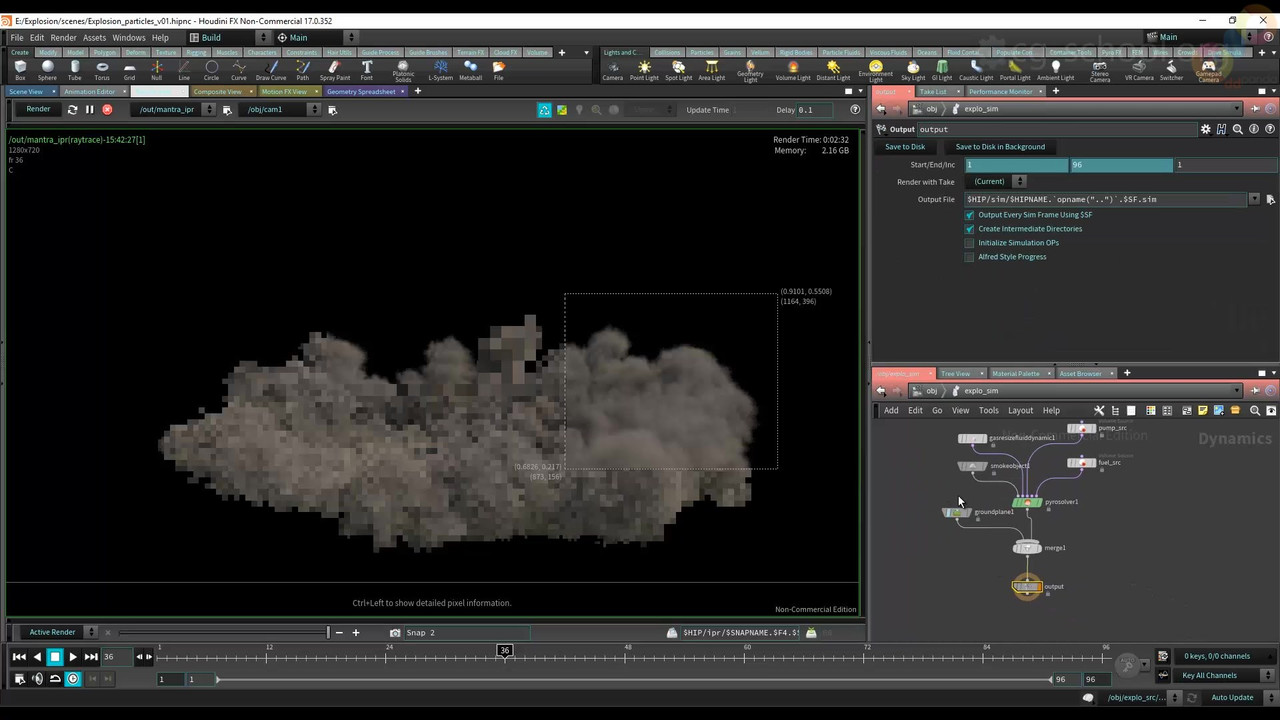
Task: Add a Sky Light from shelf
Action: coord(913,71)
